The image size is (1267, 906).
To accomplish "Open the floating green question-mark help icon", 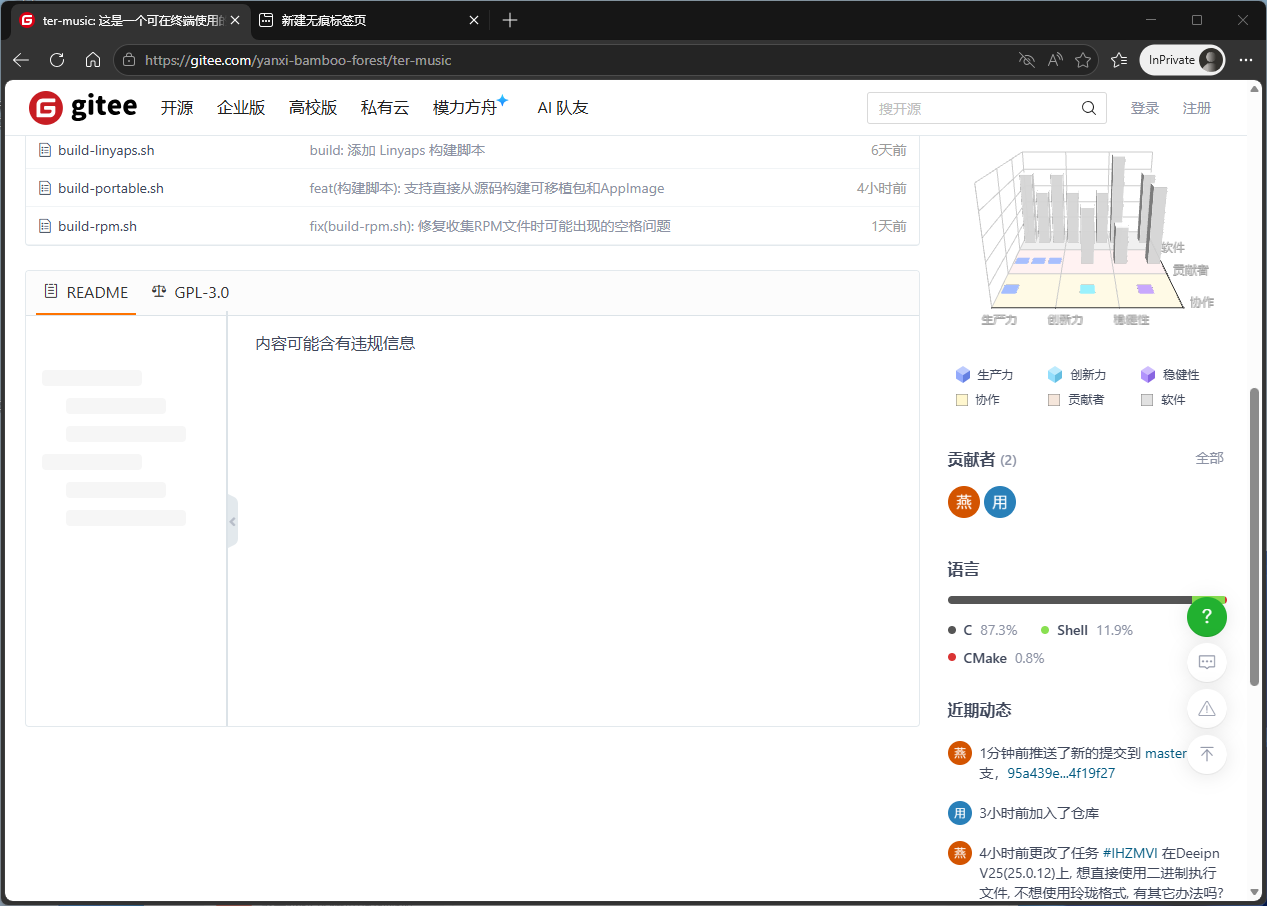I will click(1207, 617).
